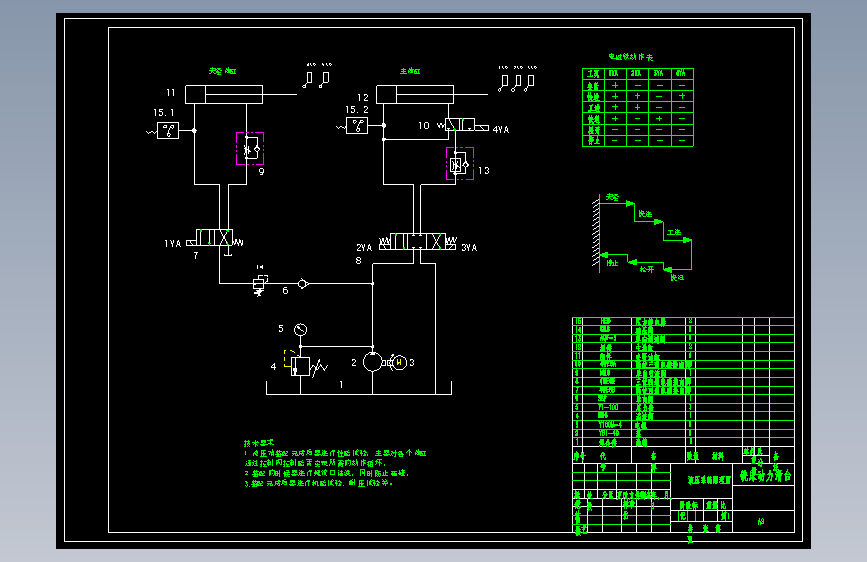Select the hydraulic pump symbol labeled 2
Image resolution: width=867 pixels, height=562 pixels.
click(373, 362)
